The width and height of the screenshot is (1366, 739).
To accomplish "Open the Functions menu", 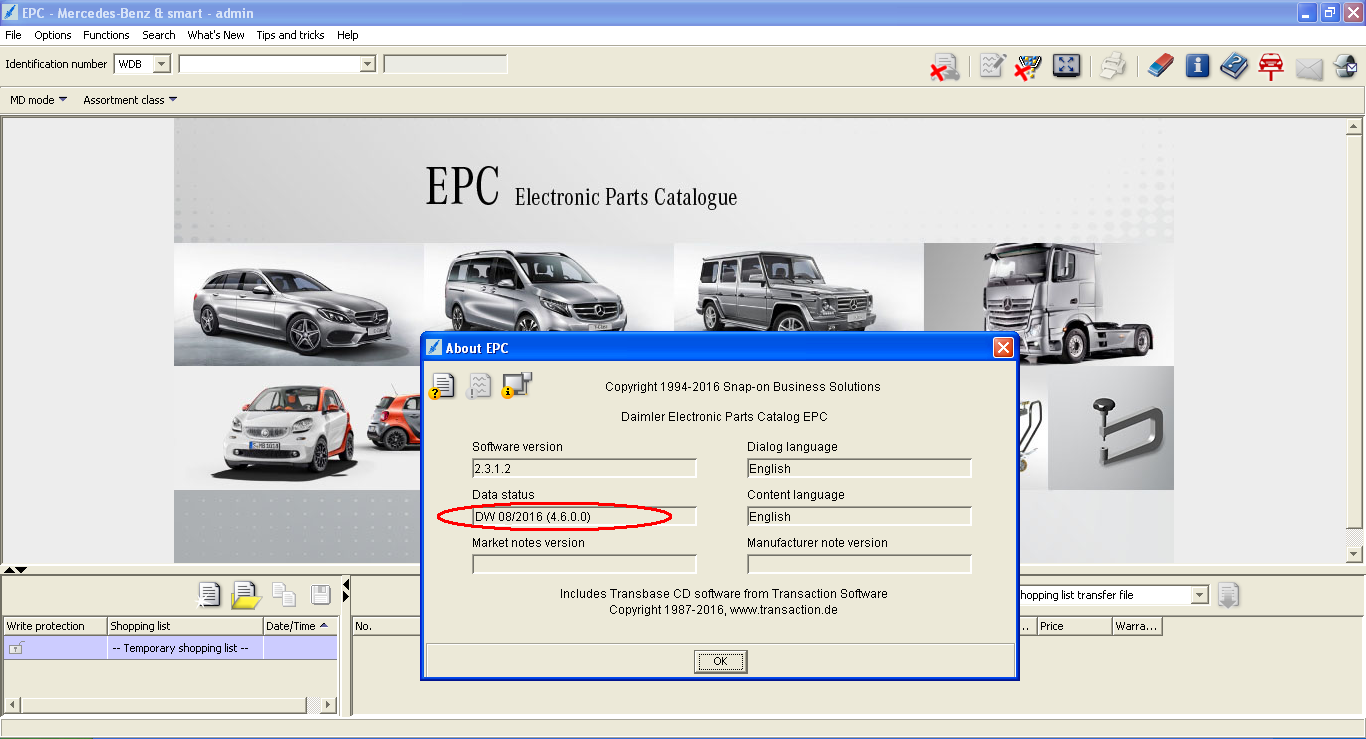I will pyautogui.click(x=106, y=35).
